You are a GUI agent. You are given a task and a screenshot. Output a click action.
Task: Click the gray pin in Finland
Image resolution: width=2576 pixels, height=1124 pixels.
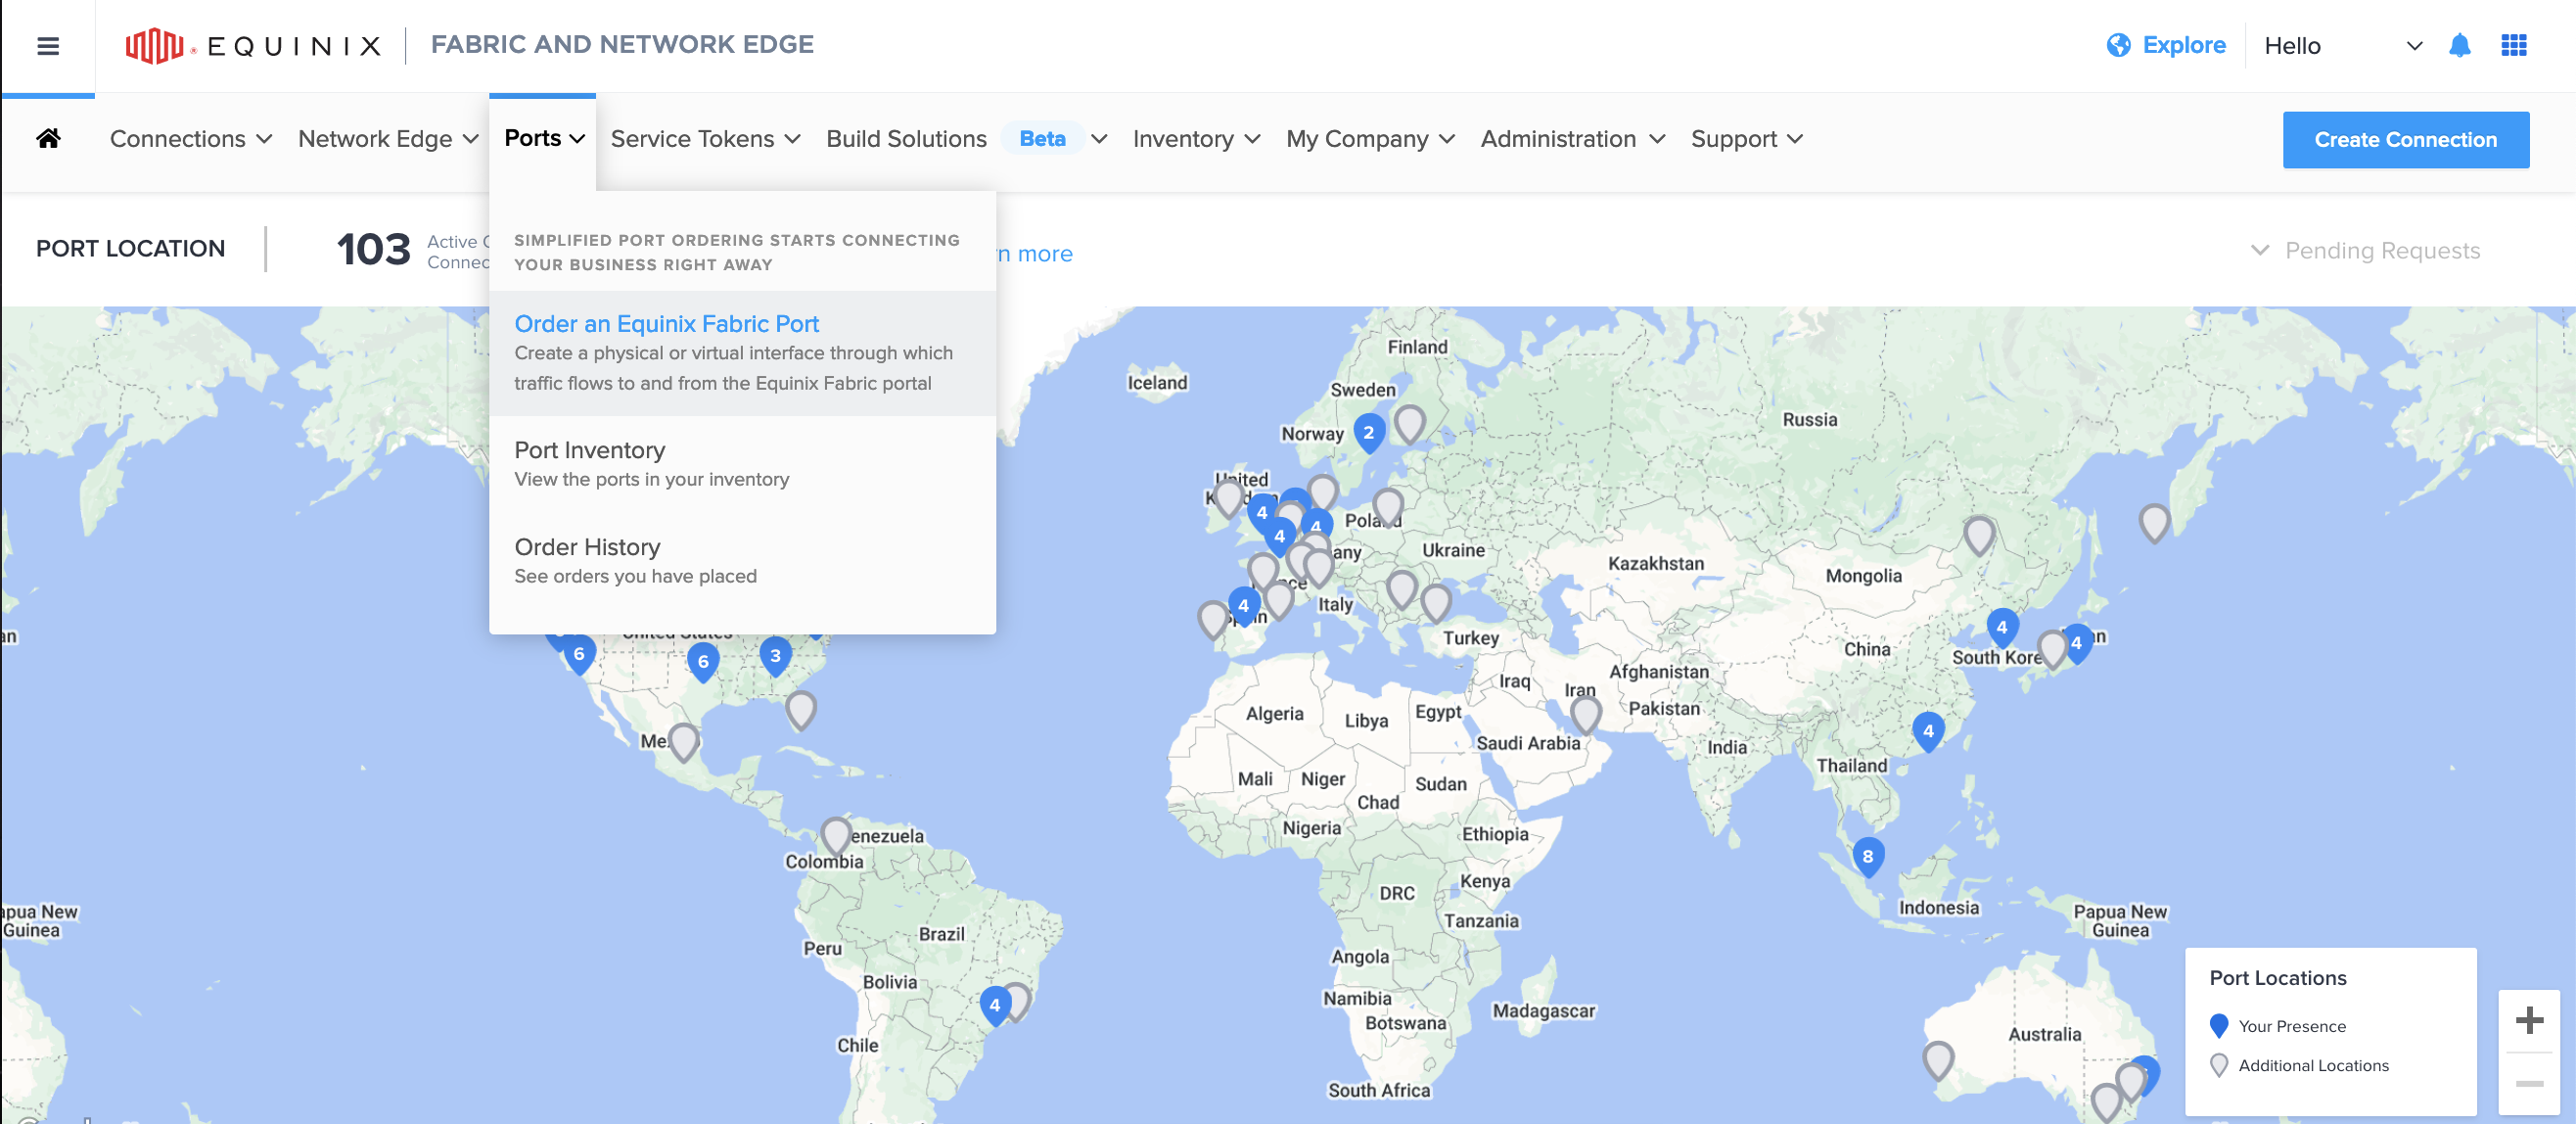1410,424
